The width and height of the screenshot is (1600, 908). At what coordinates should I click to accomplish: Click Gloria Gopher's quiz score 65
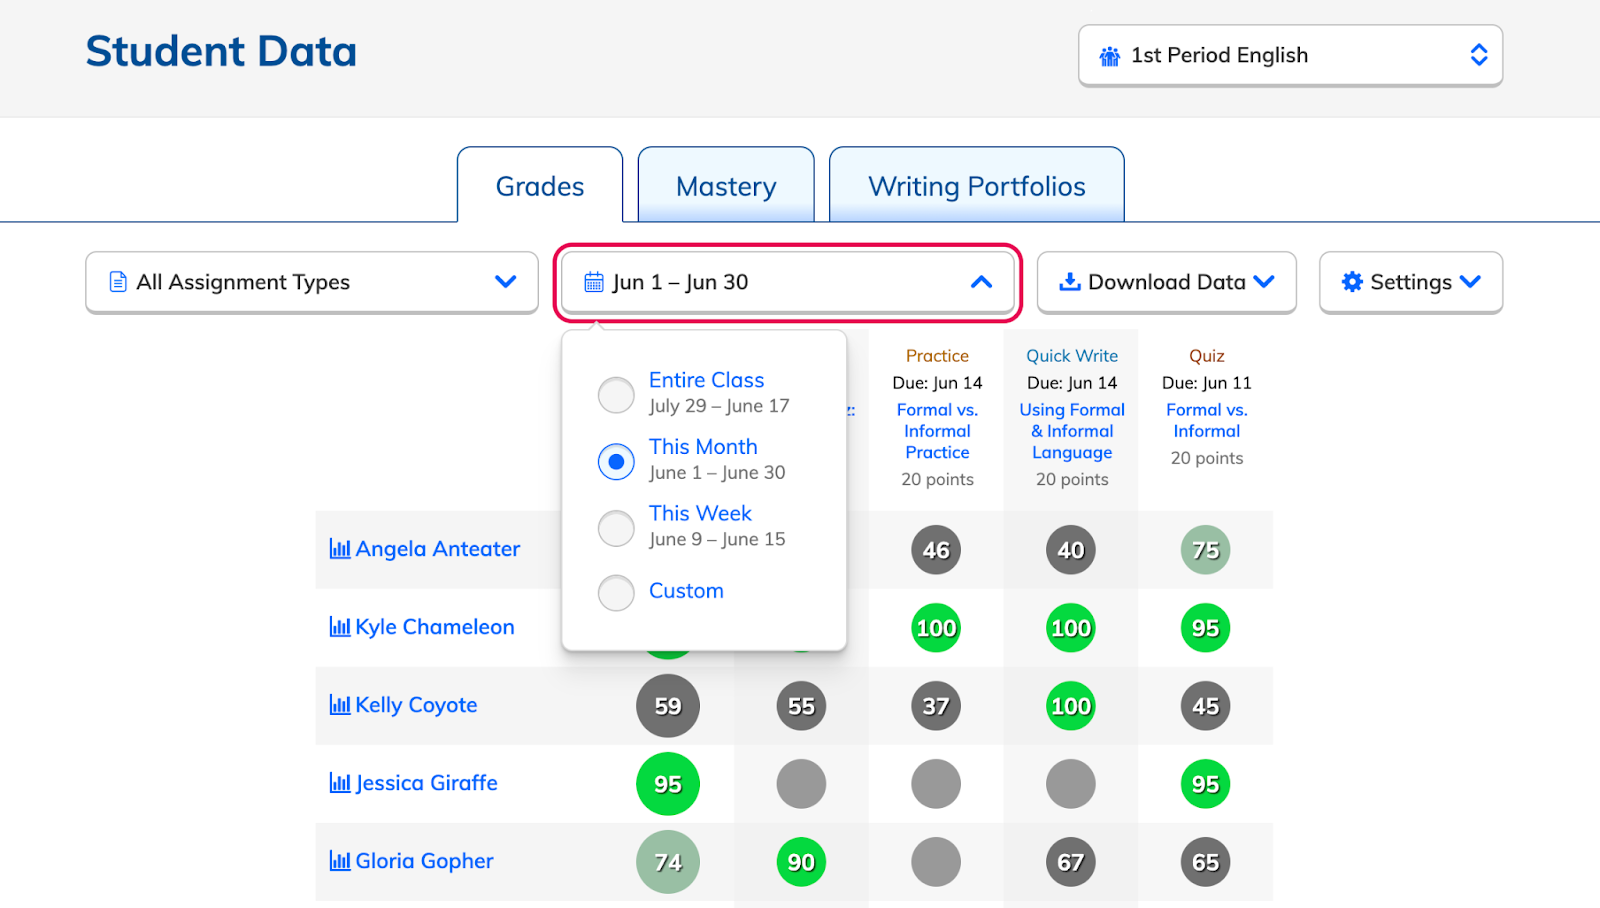1206,862
